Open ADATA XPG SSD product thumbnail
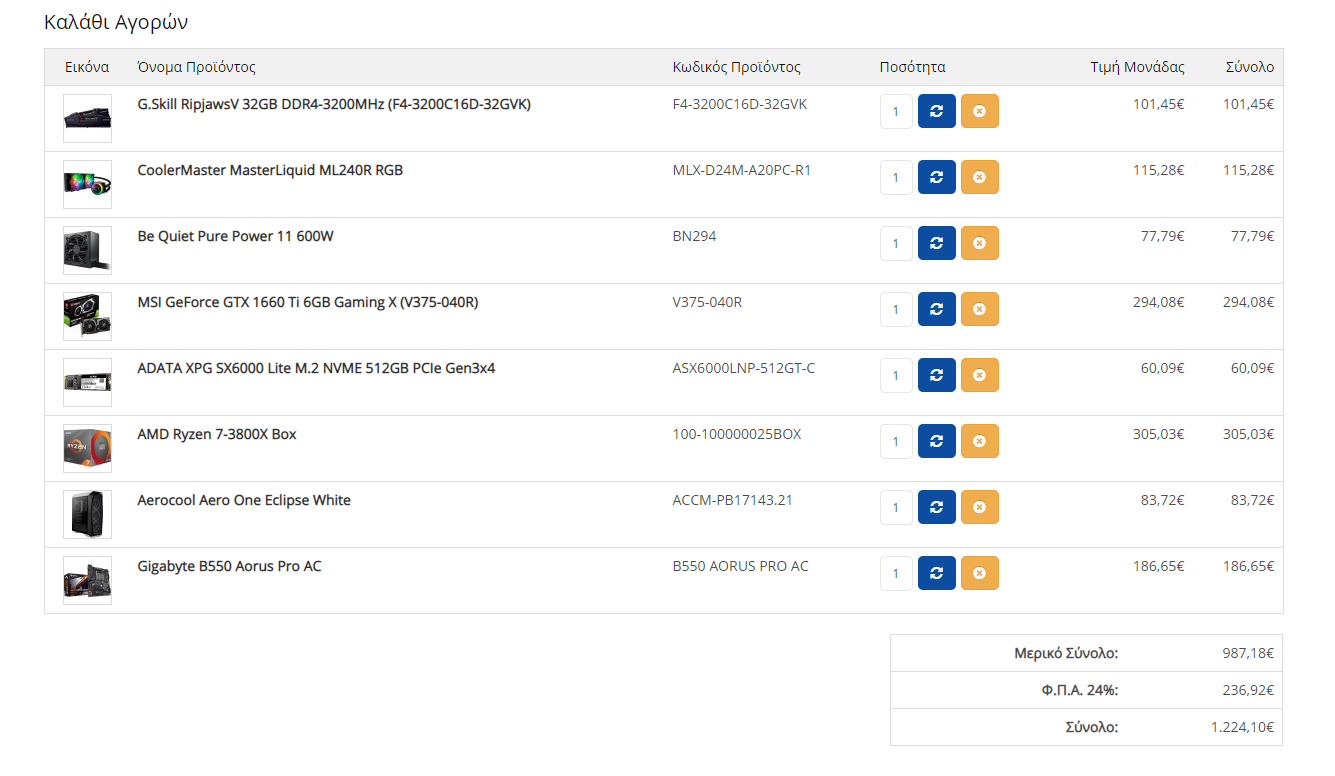Screen dimensions: 1335x776 click(x=87, y=382)
